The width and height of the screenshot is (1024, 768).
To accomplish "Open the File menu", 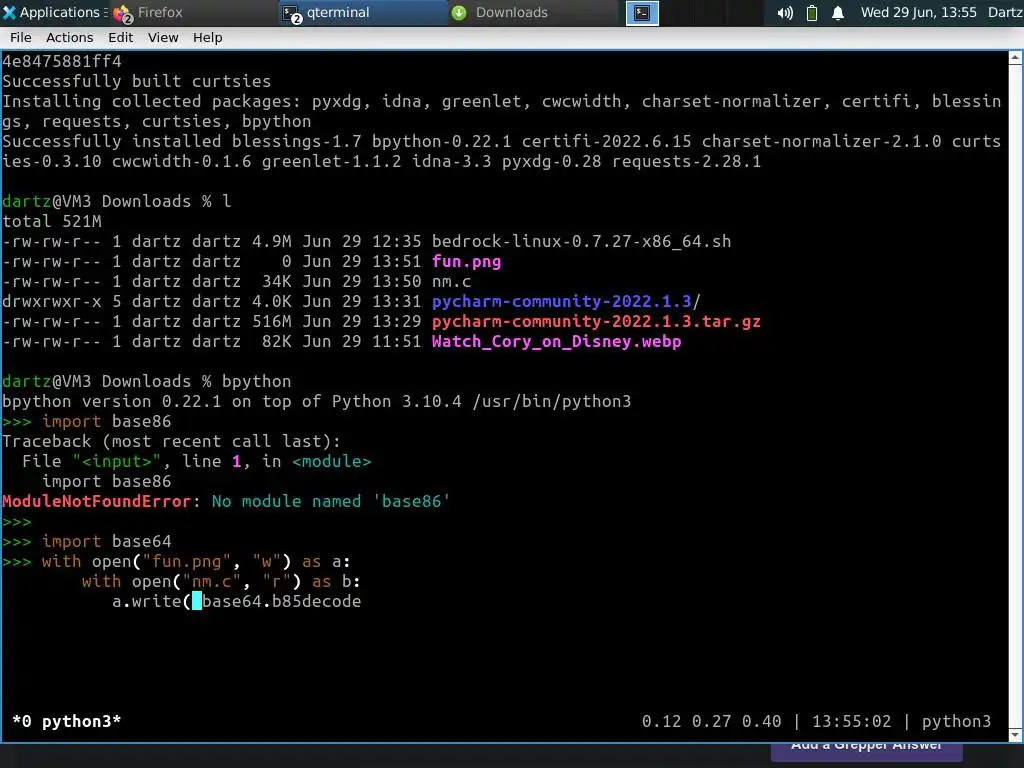I will (x=20, y=38).
